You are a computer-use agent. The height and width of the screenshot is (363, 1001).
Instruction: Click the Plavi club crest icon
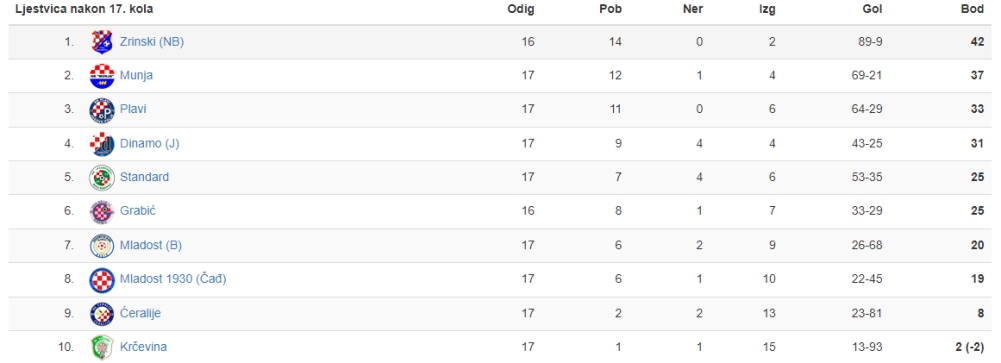pyautogui.click(x=102, y=110)
